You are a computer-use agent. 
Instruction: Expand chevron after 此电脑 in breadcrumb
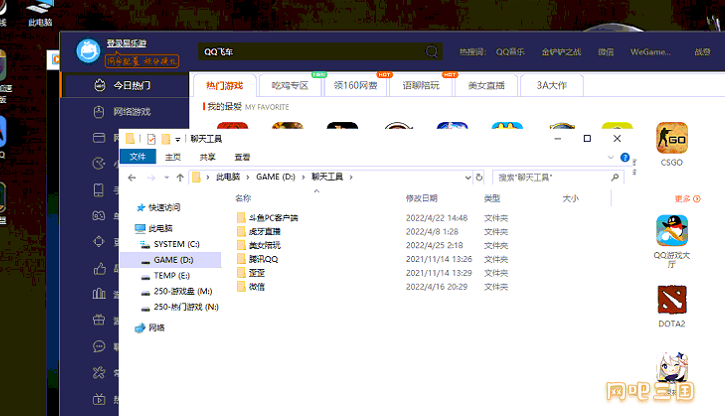coord(248,177)
